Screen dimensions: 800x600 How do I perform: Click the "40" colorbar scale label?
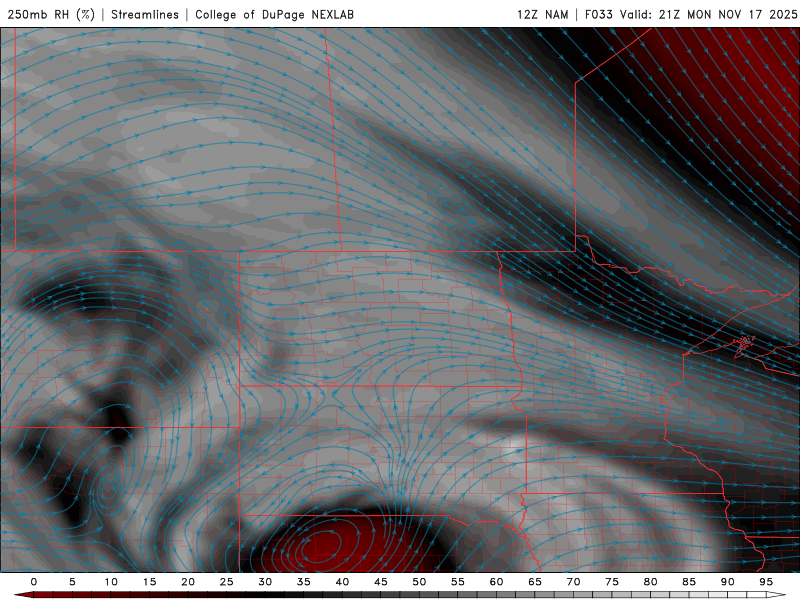pos(342,582)
